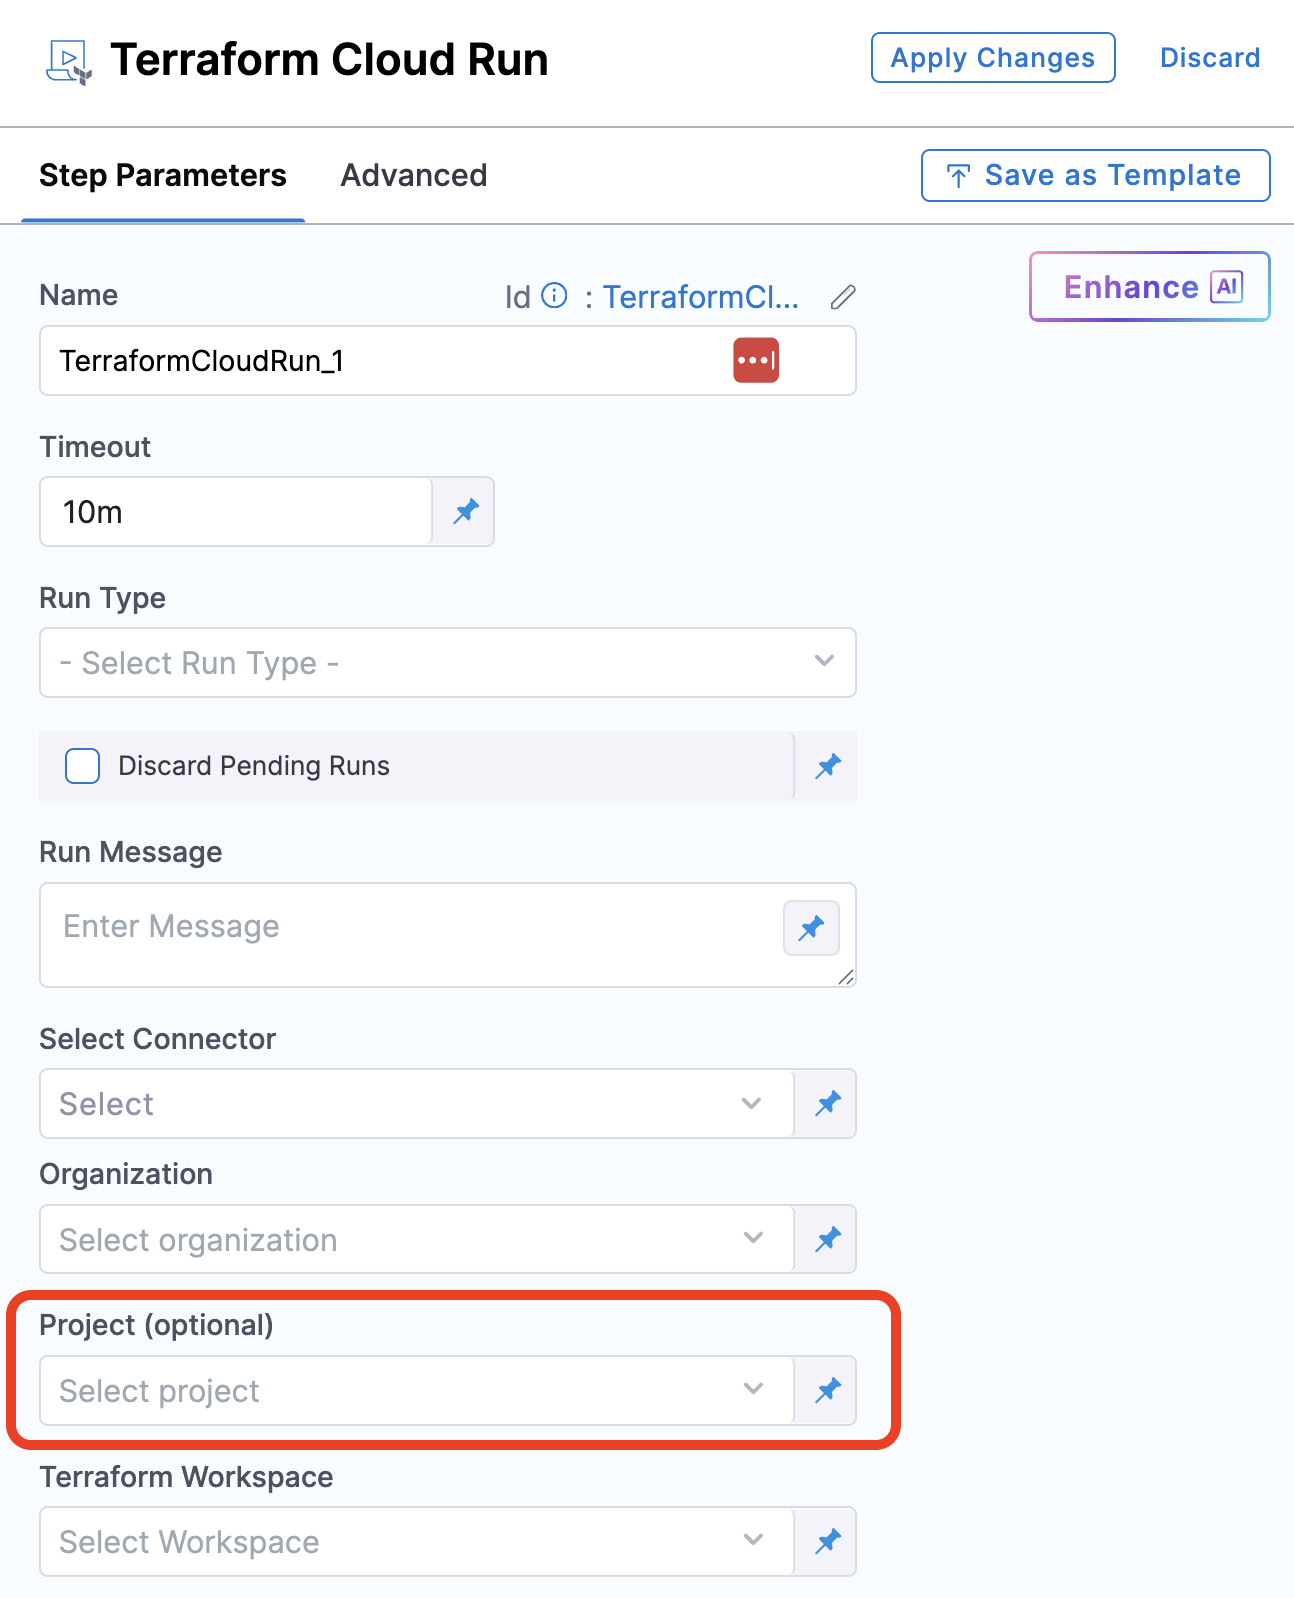Image resolution: width=1294 pixels, height=1598 pixels.
Task: Switch to the Advanced tab
Action: 414,176
